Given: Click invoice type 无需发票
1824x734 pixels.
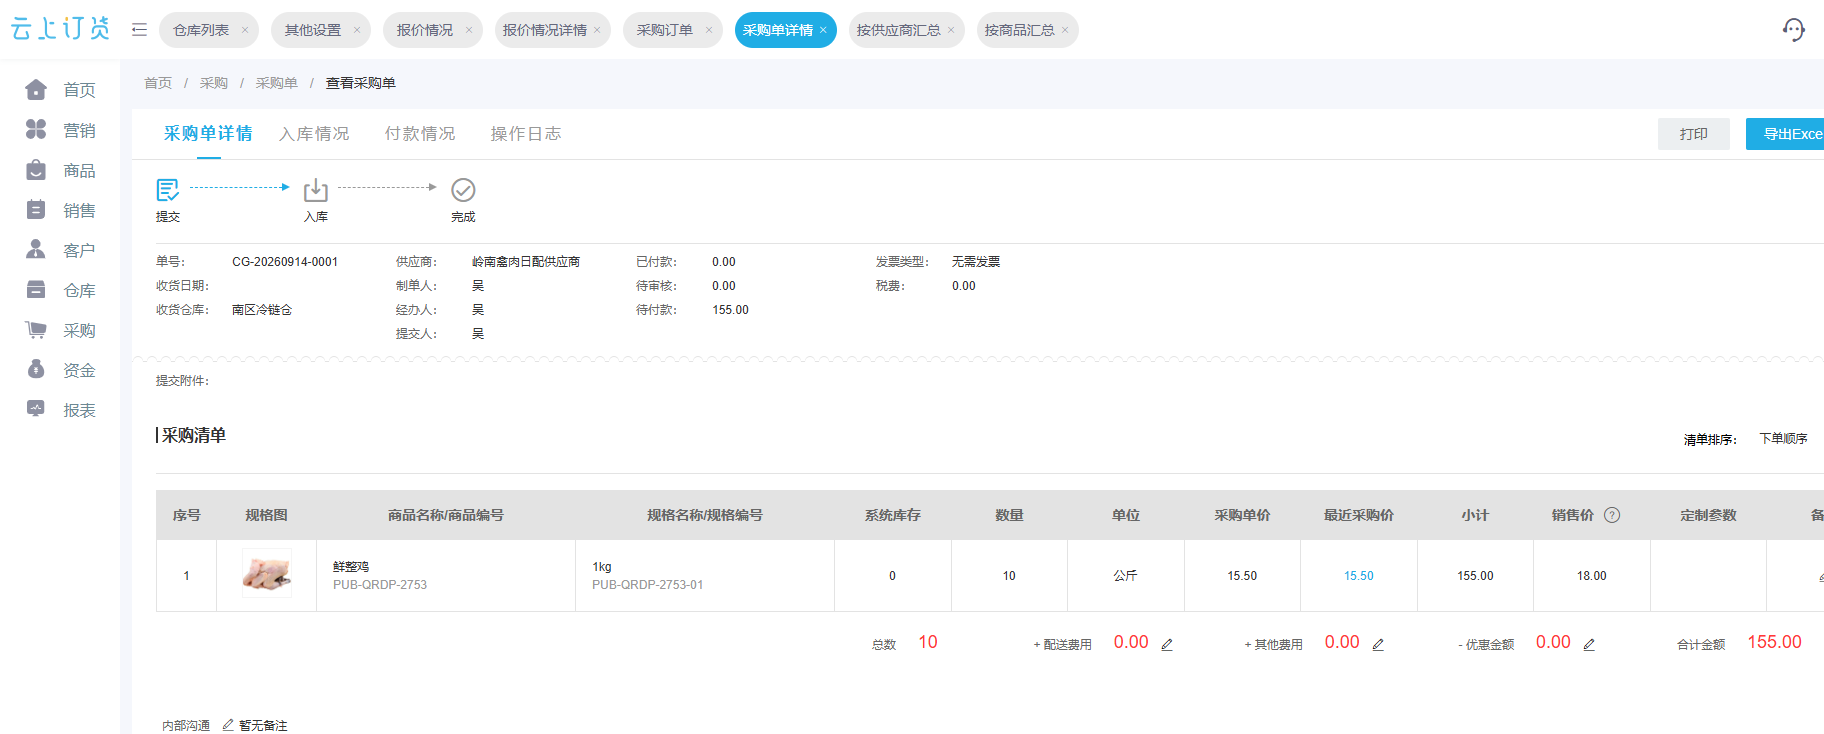Looking at the screenshot, I should pyautogui.click(x=976, y=262).
